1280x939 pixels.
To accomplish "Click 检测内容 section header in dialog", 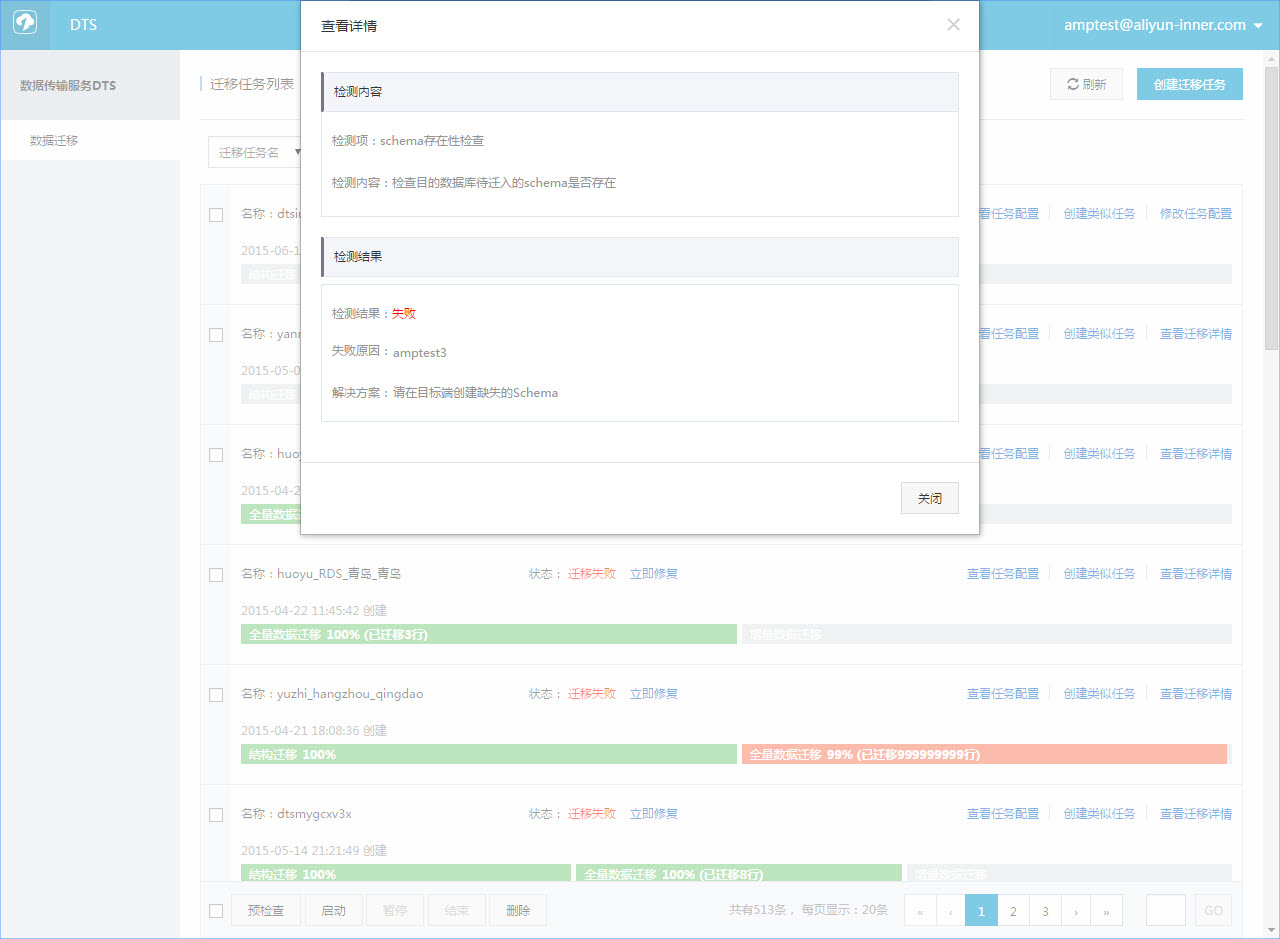I will (x=640, y=91).
